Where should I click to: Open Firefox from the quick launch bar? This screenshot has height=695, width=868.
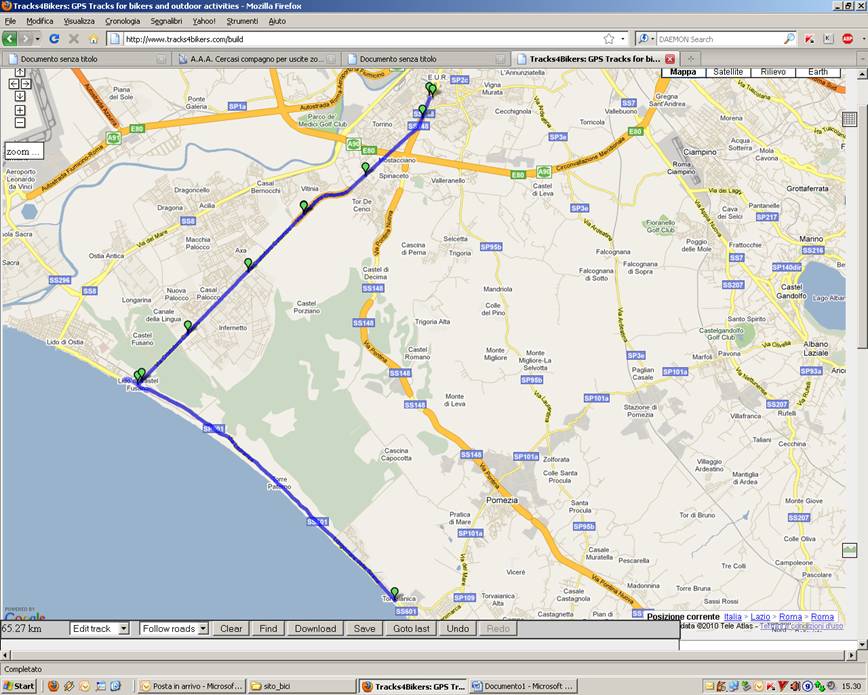tap(53, 686)
